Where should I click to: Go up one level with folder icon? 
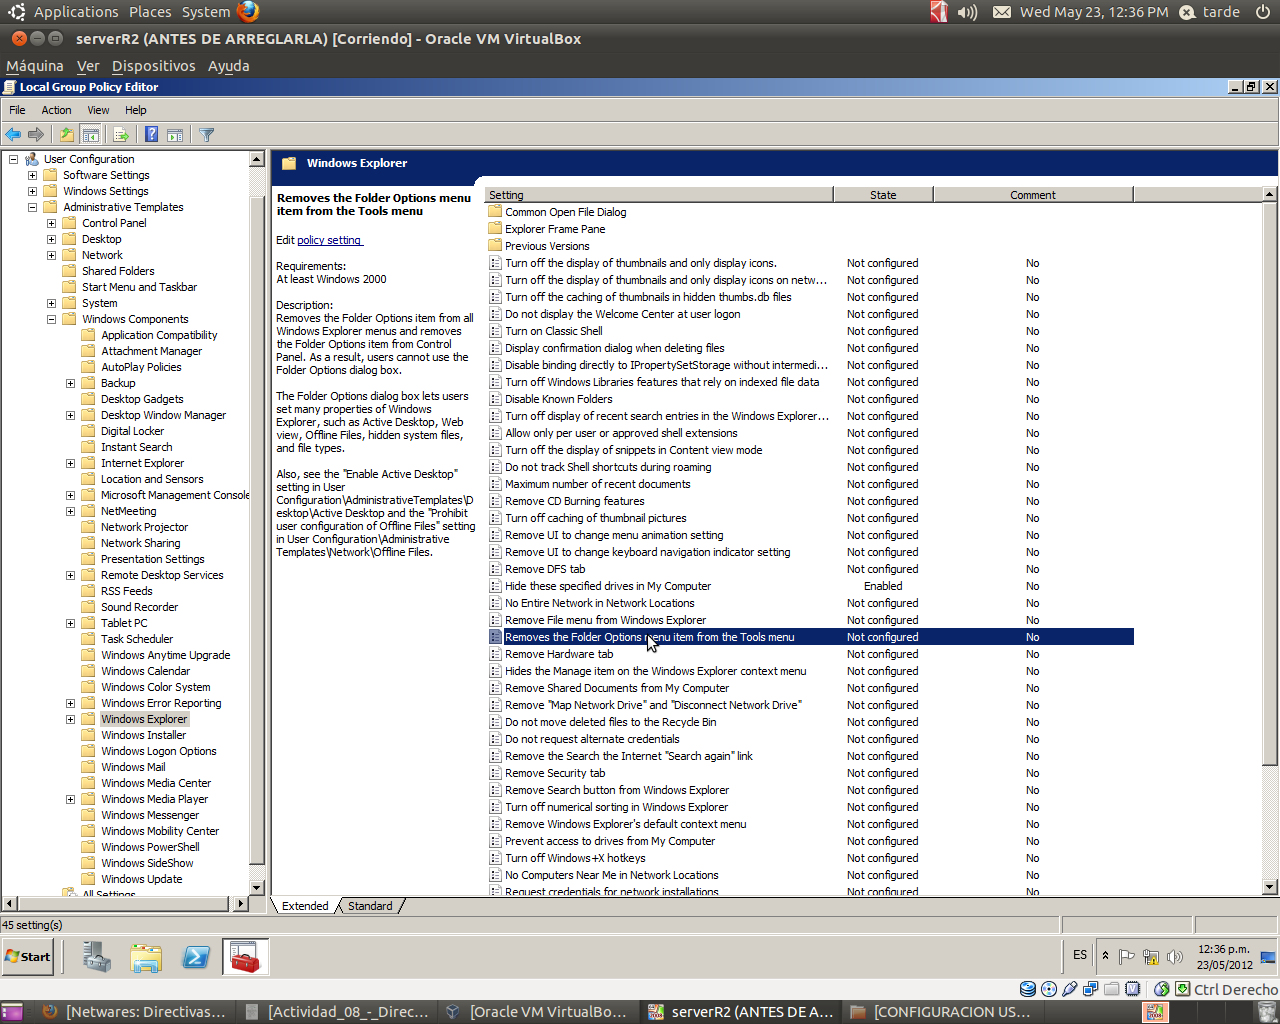[66, 134]
